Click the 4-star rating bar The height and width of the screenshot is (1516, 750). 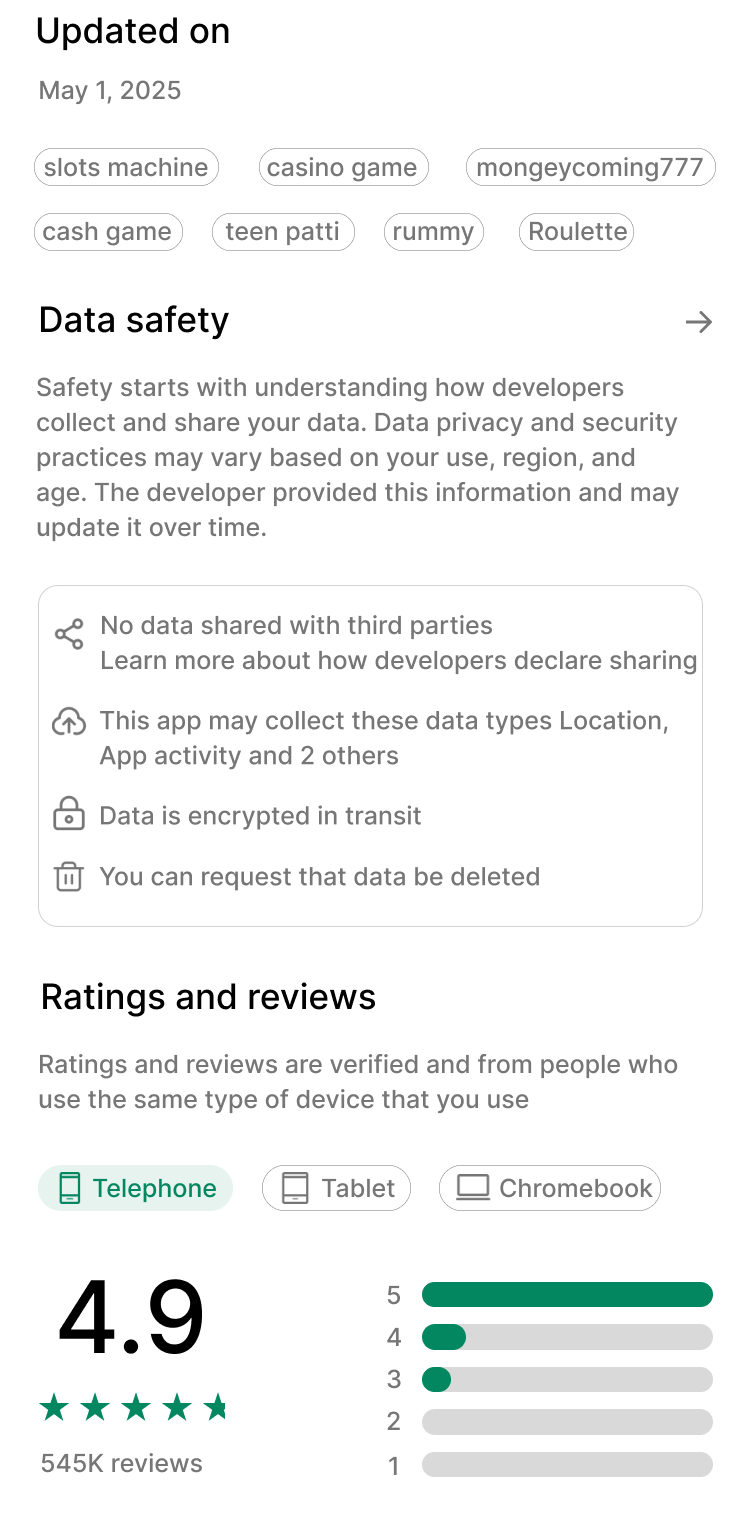click(x=567, y=1337)
